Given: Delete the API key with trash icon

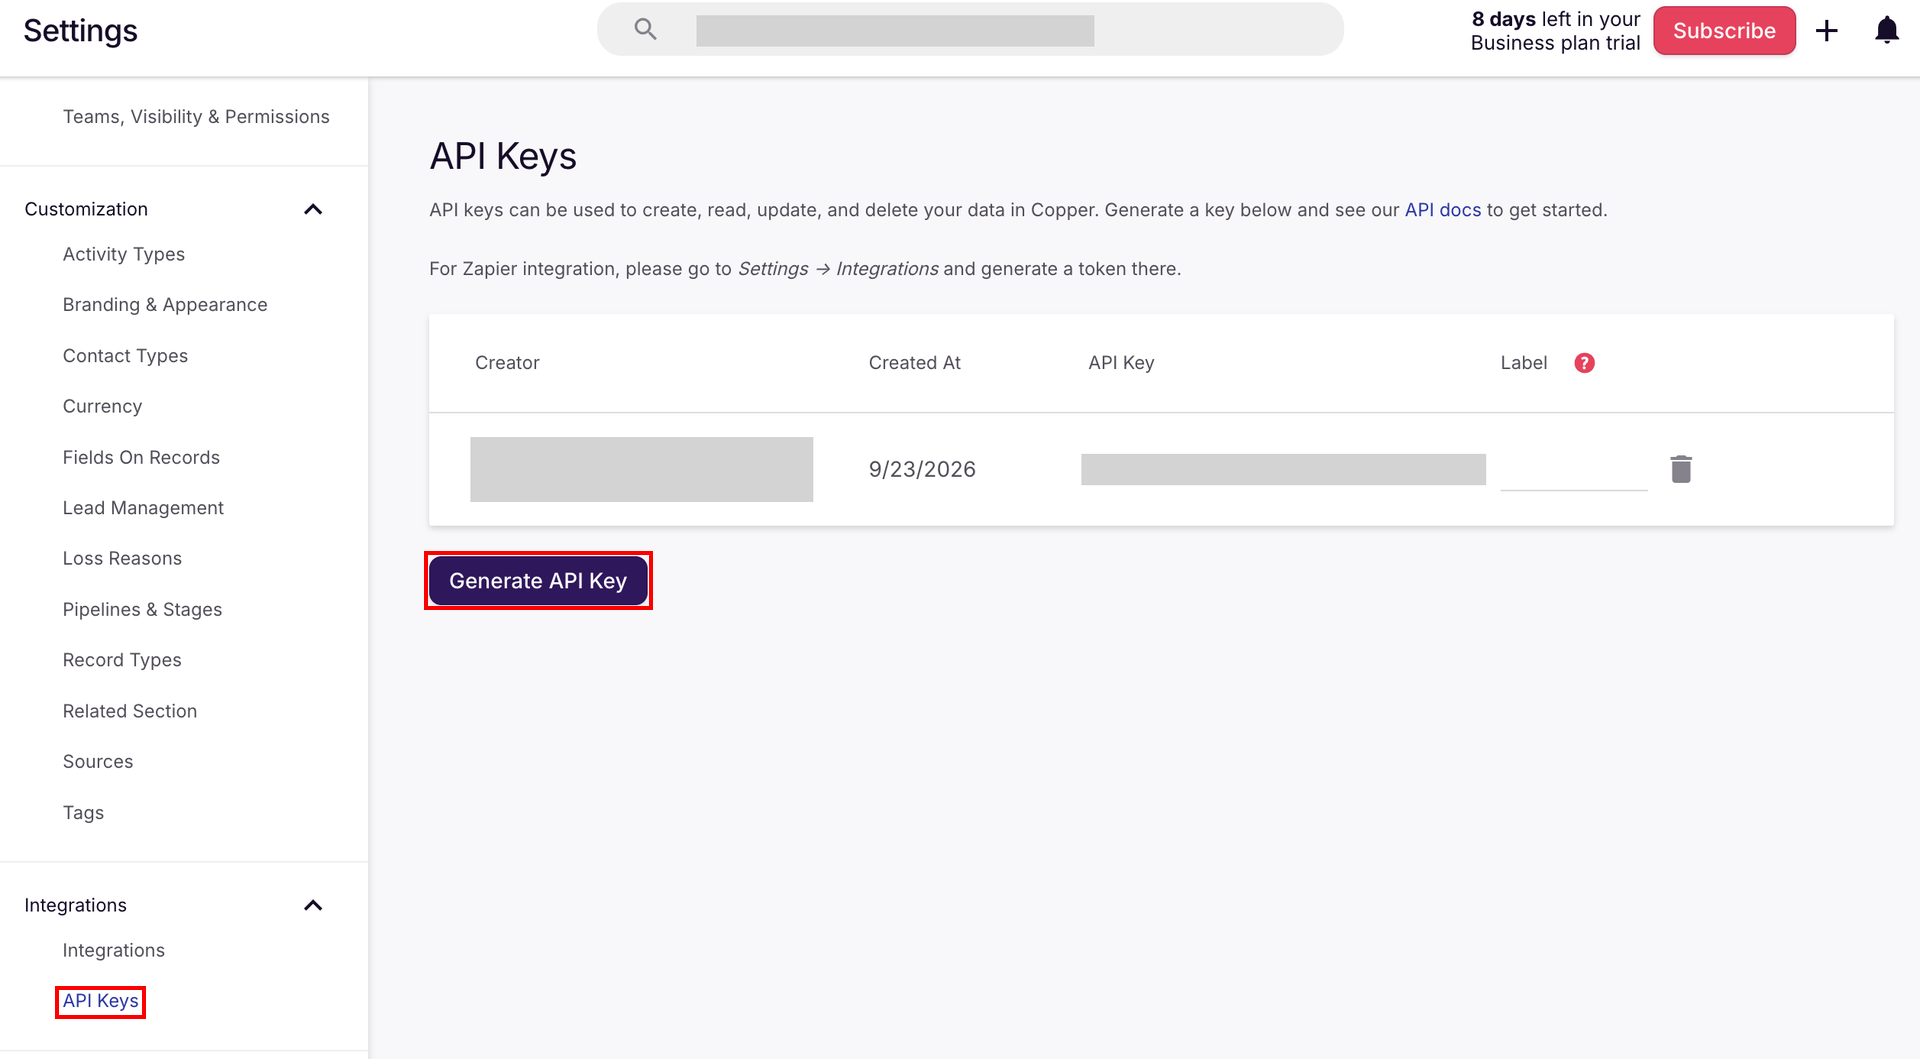Looking at the screenshot, I should click(1681, 469).
